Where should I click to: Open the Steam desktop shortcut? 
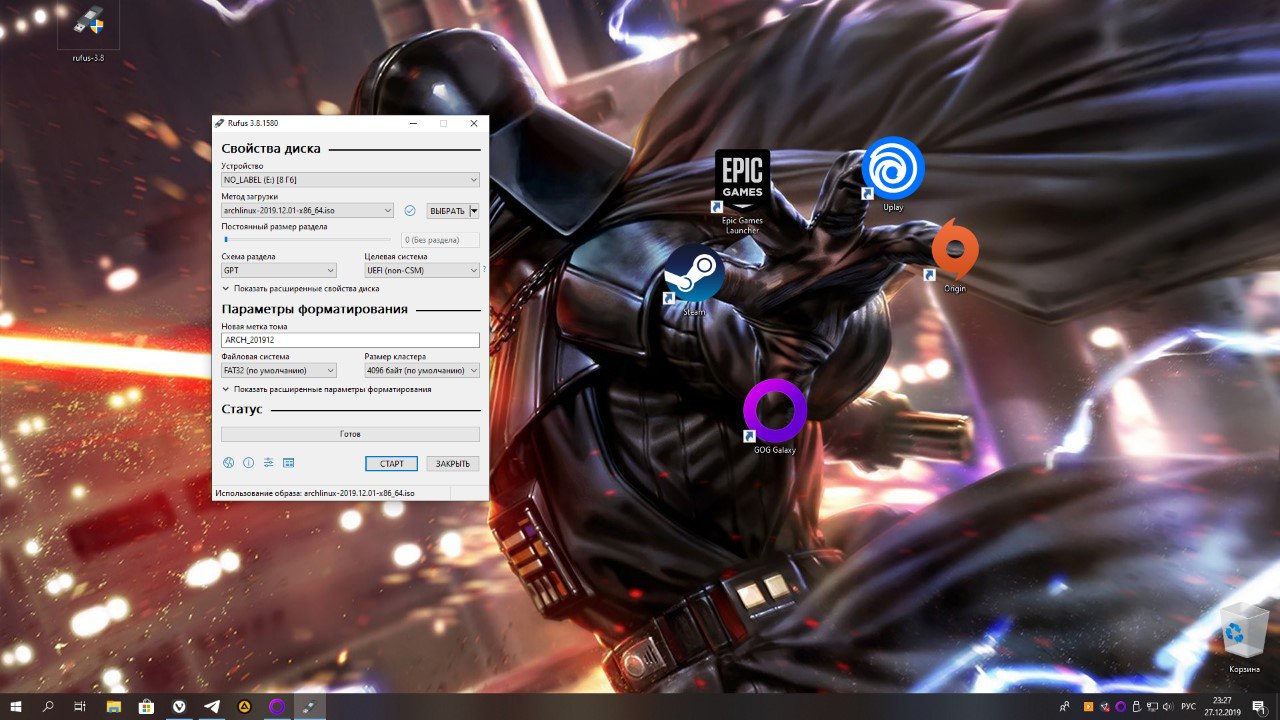694,280
